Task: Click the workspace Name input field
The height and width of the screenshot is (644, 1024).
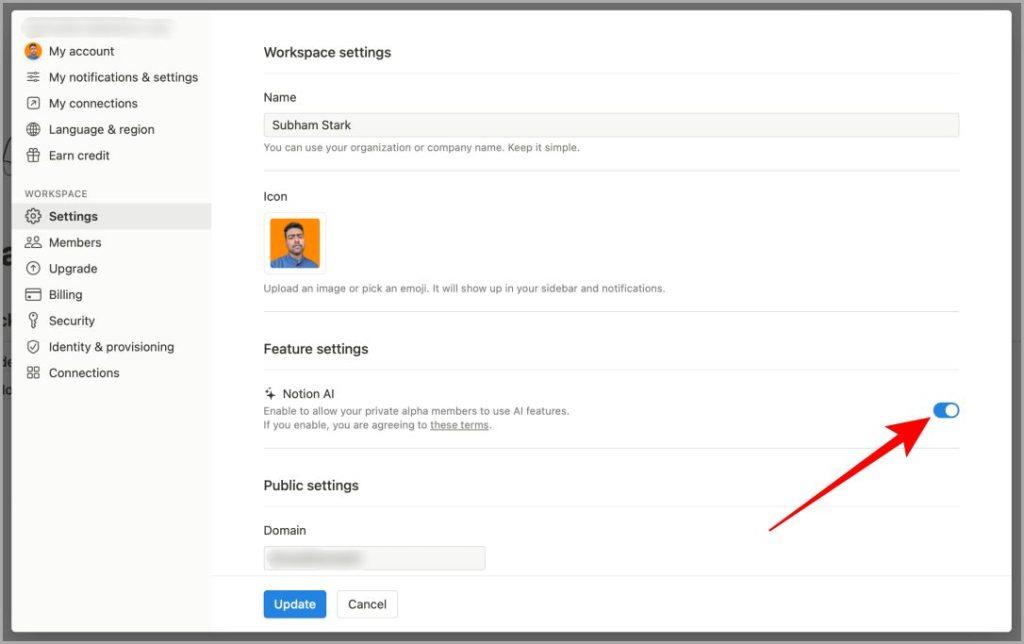Action: [611, 125]
